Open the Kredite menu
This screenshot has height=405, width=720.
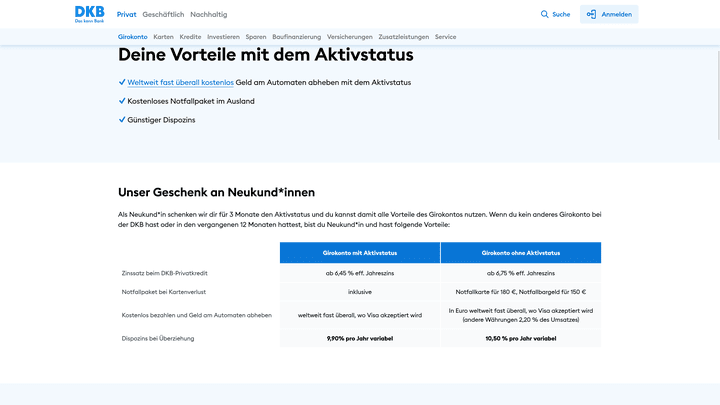tap(190, 37)
